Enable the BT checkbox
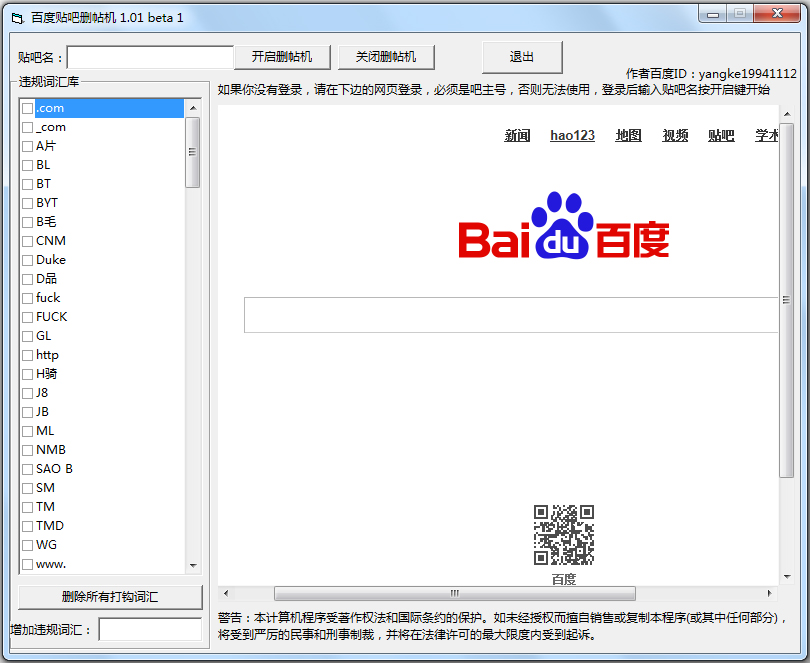 (x=27, y=184)
